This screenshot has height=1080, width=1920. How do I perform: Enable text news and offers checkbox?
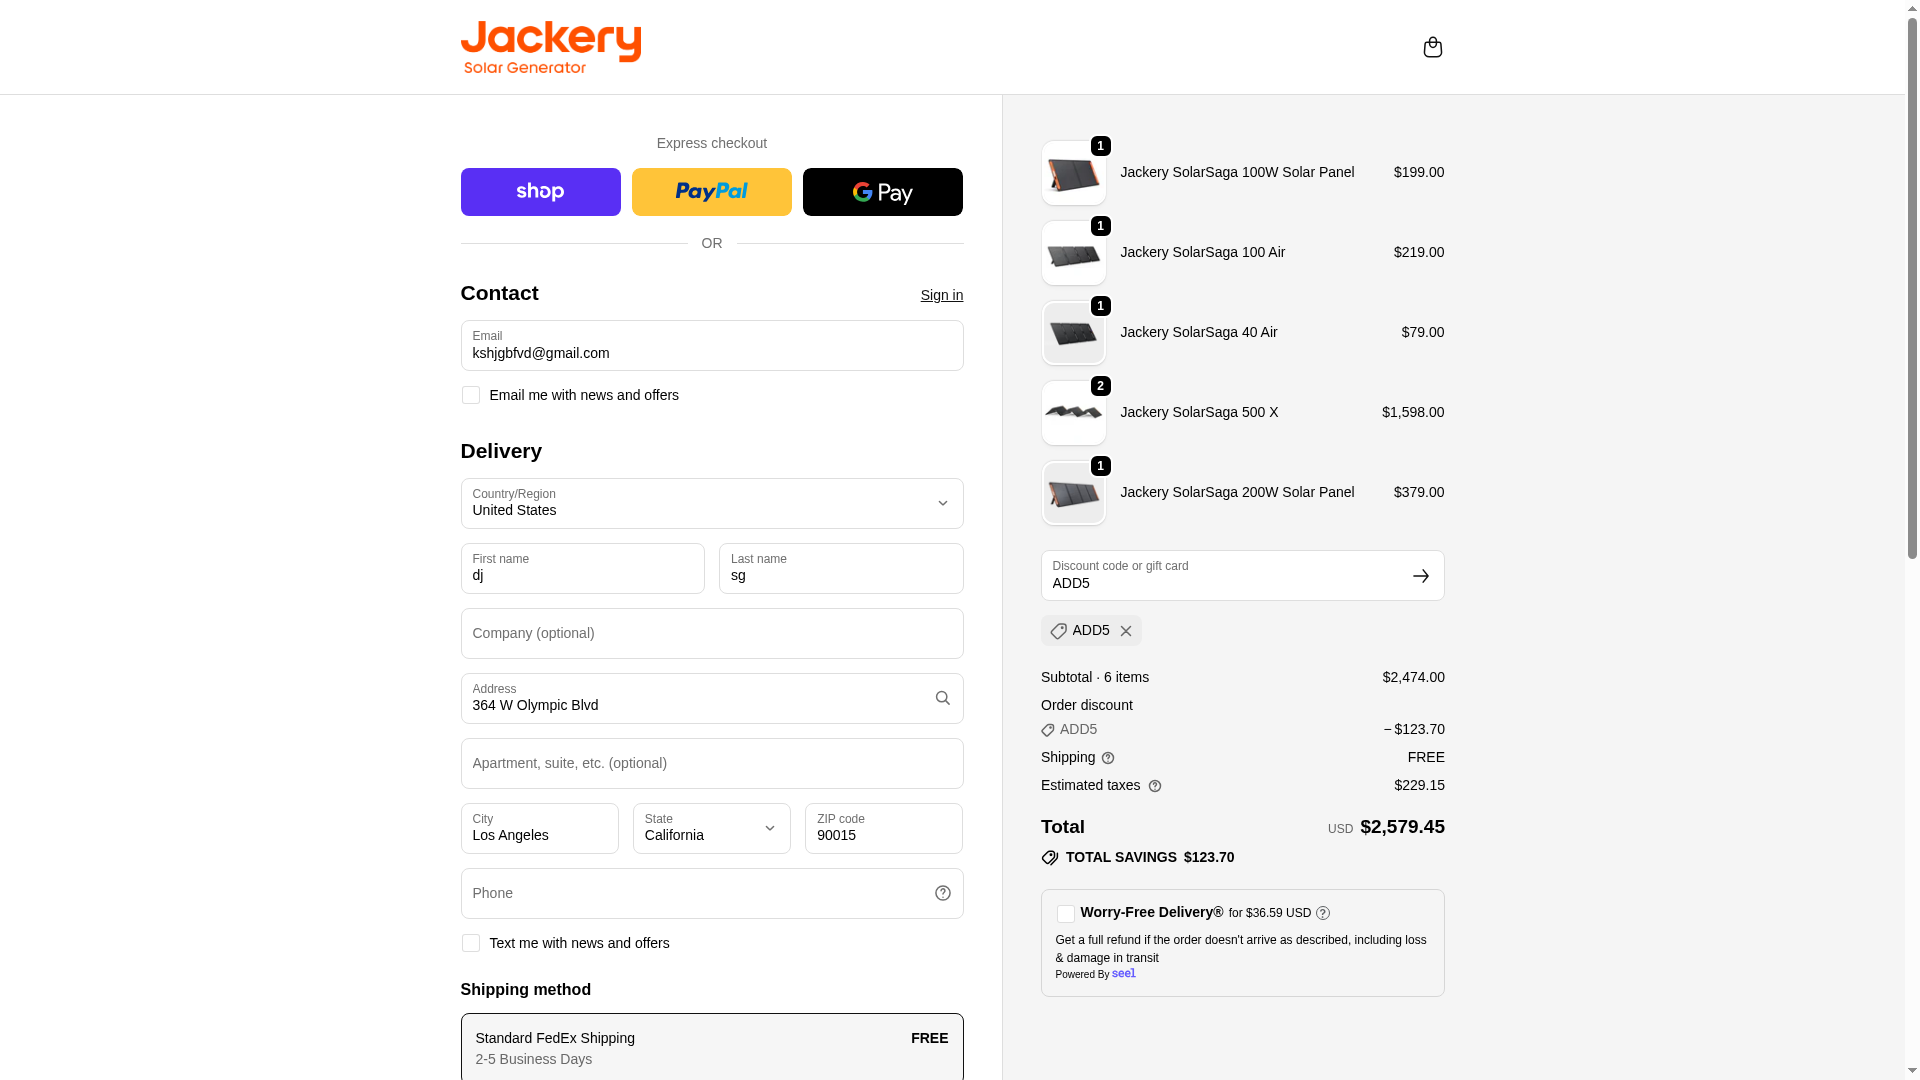(x=471, y=943)
